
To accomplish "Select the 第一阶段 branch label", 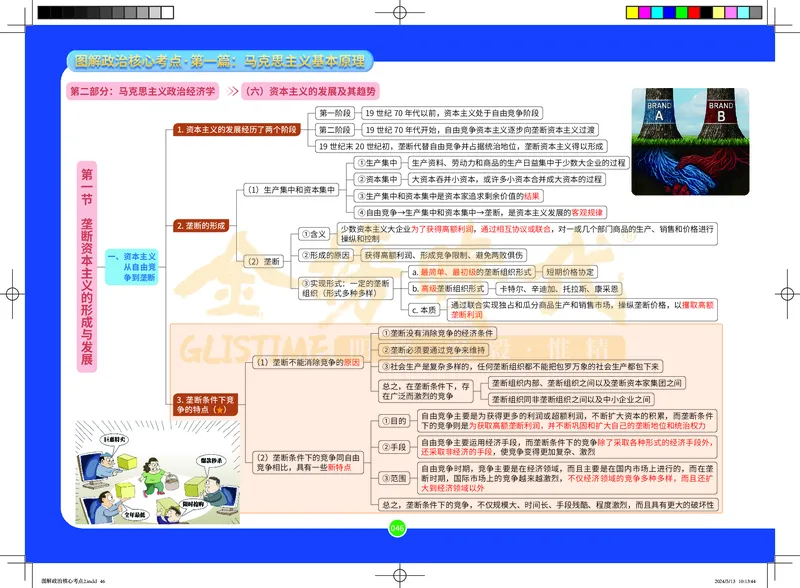I will click(x=336, y=113).
